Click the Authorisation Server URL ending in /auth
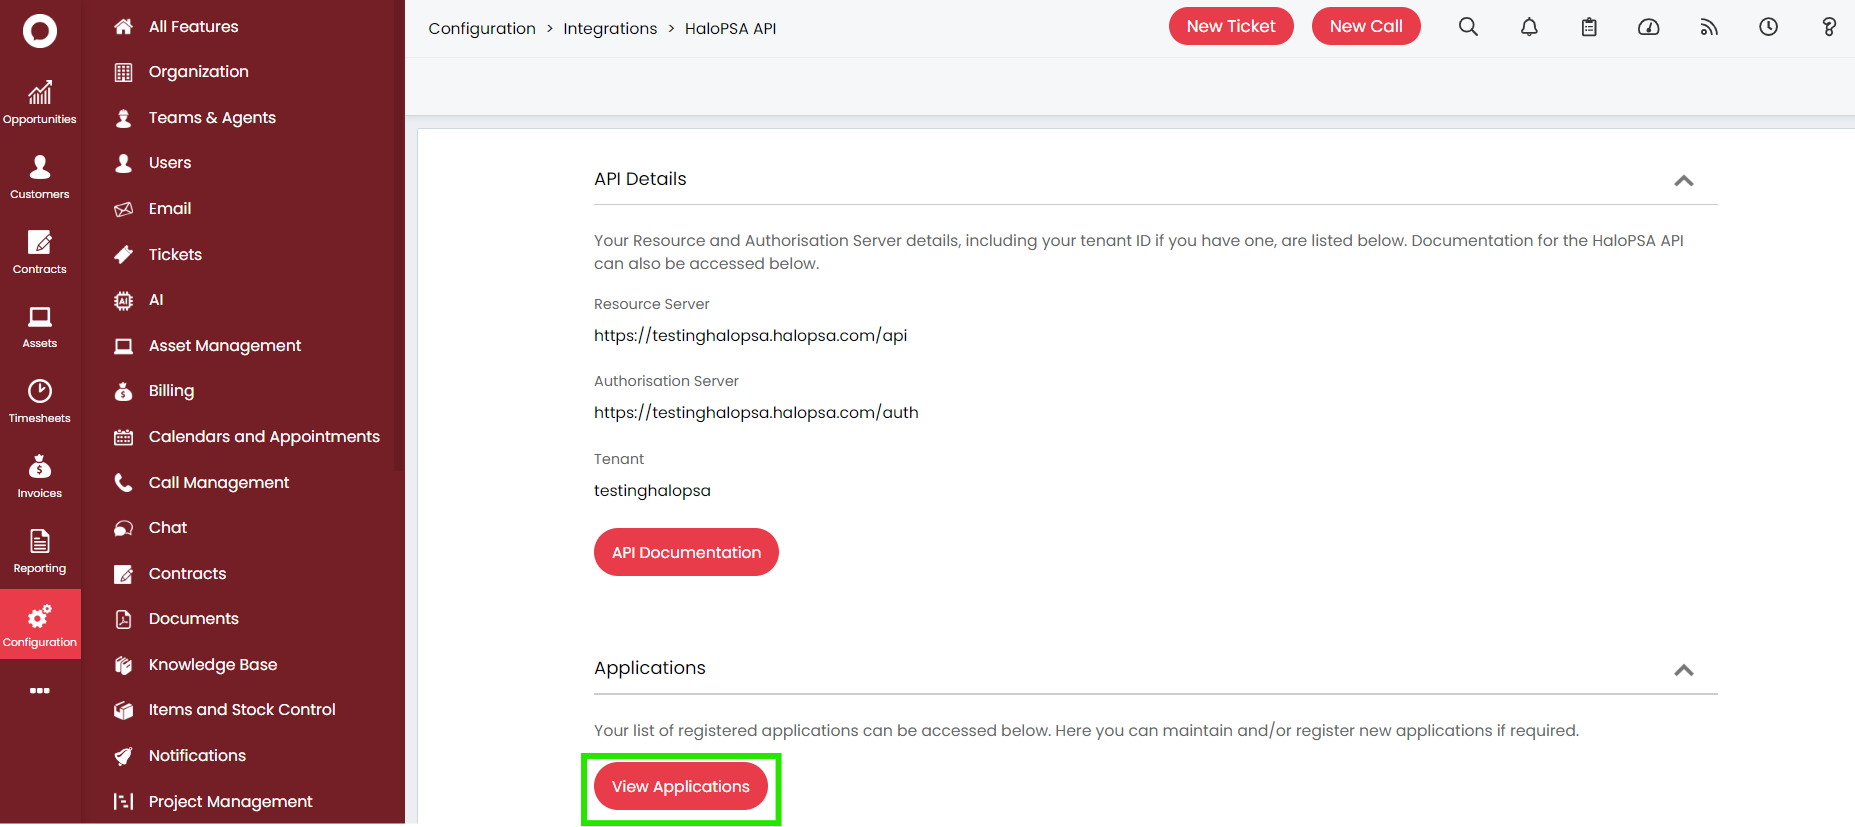 tap(756, 413)
